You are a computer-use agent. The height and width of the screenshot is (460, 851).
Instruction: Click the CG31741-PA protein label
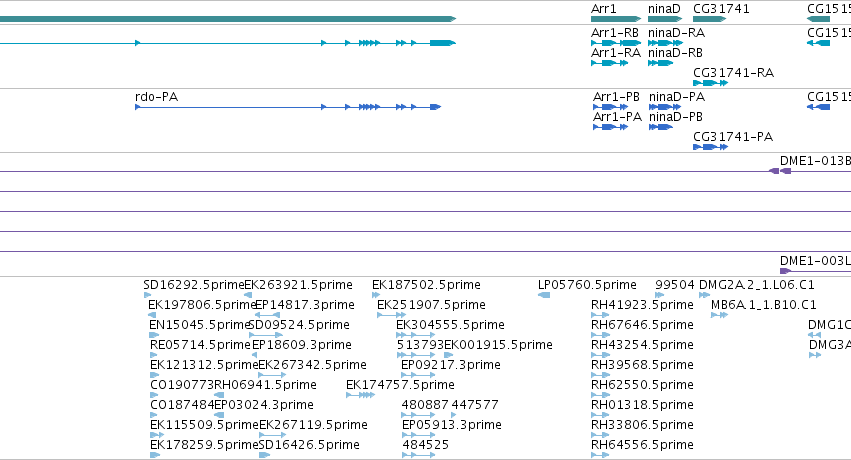pos(733,137)
